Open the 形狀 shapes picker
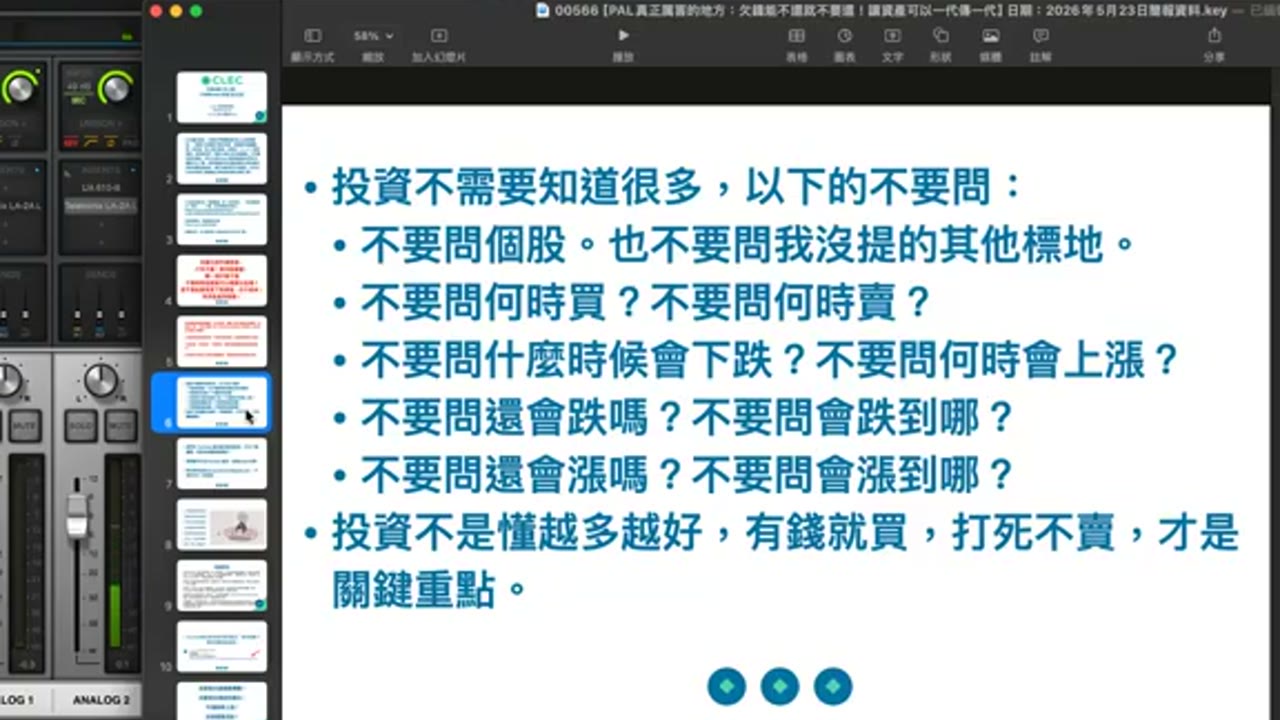 tap(940, 36)
